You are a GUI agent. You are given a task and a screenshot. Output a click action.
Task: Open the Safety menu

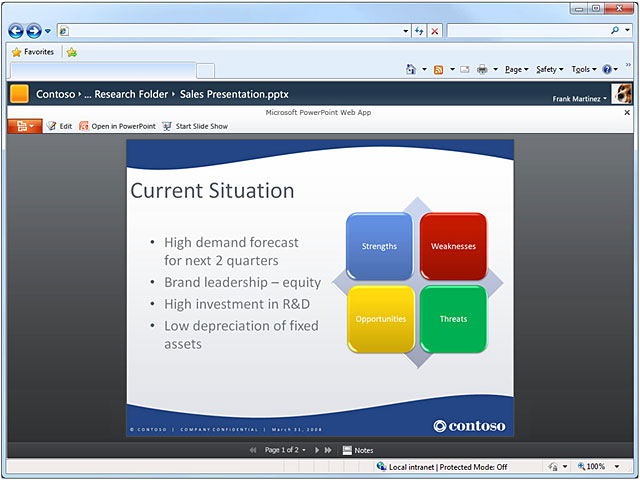[x=550, y=69]
